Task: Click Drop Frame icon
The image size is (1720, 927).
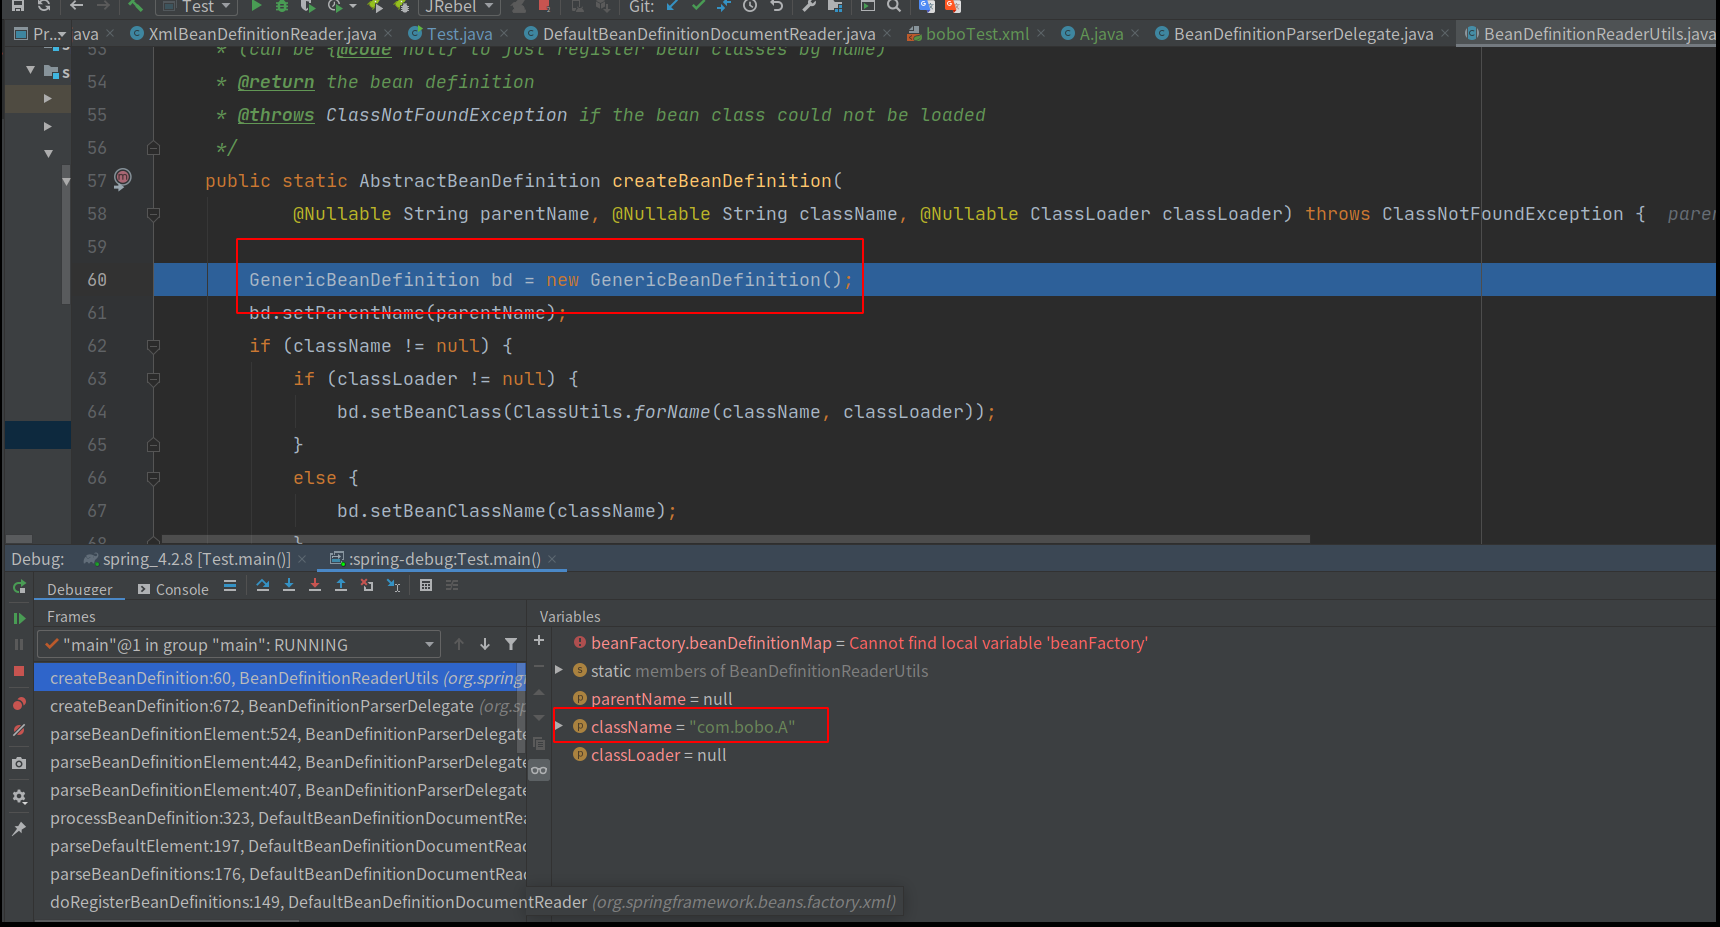Action: [367, 586]
